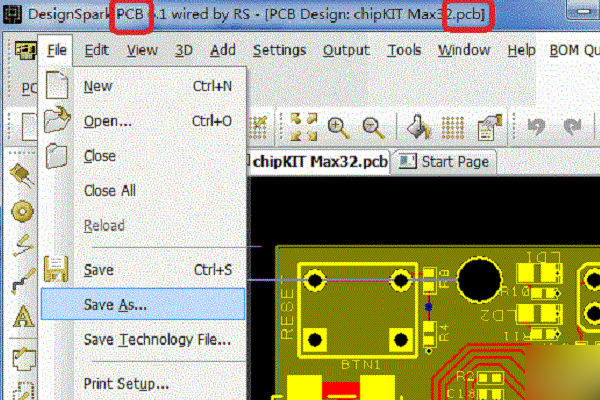This screenshot has width=600, height=400.
Task: Click the Zoom Out magnifier icon
Action: pyautogui.click(x=373, y=127)
